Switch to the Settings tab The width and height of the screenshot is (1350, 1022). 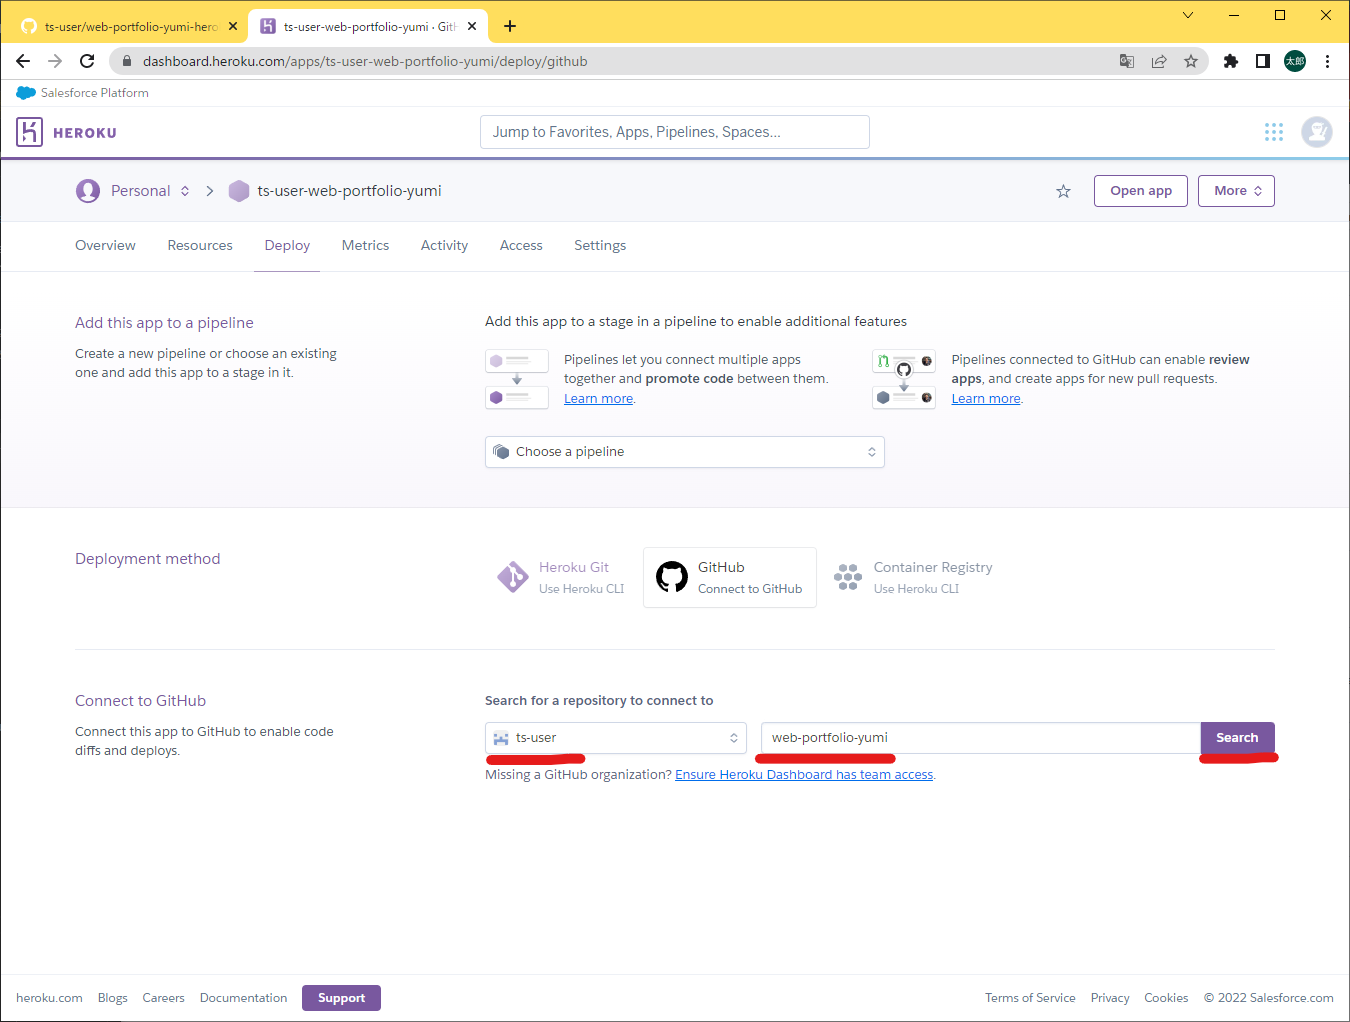tap(600, 245)
